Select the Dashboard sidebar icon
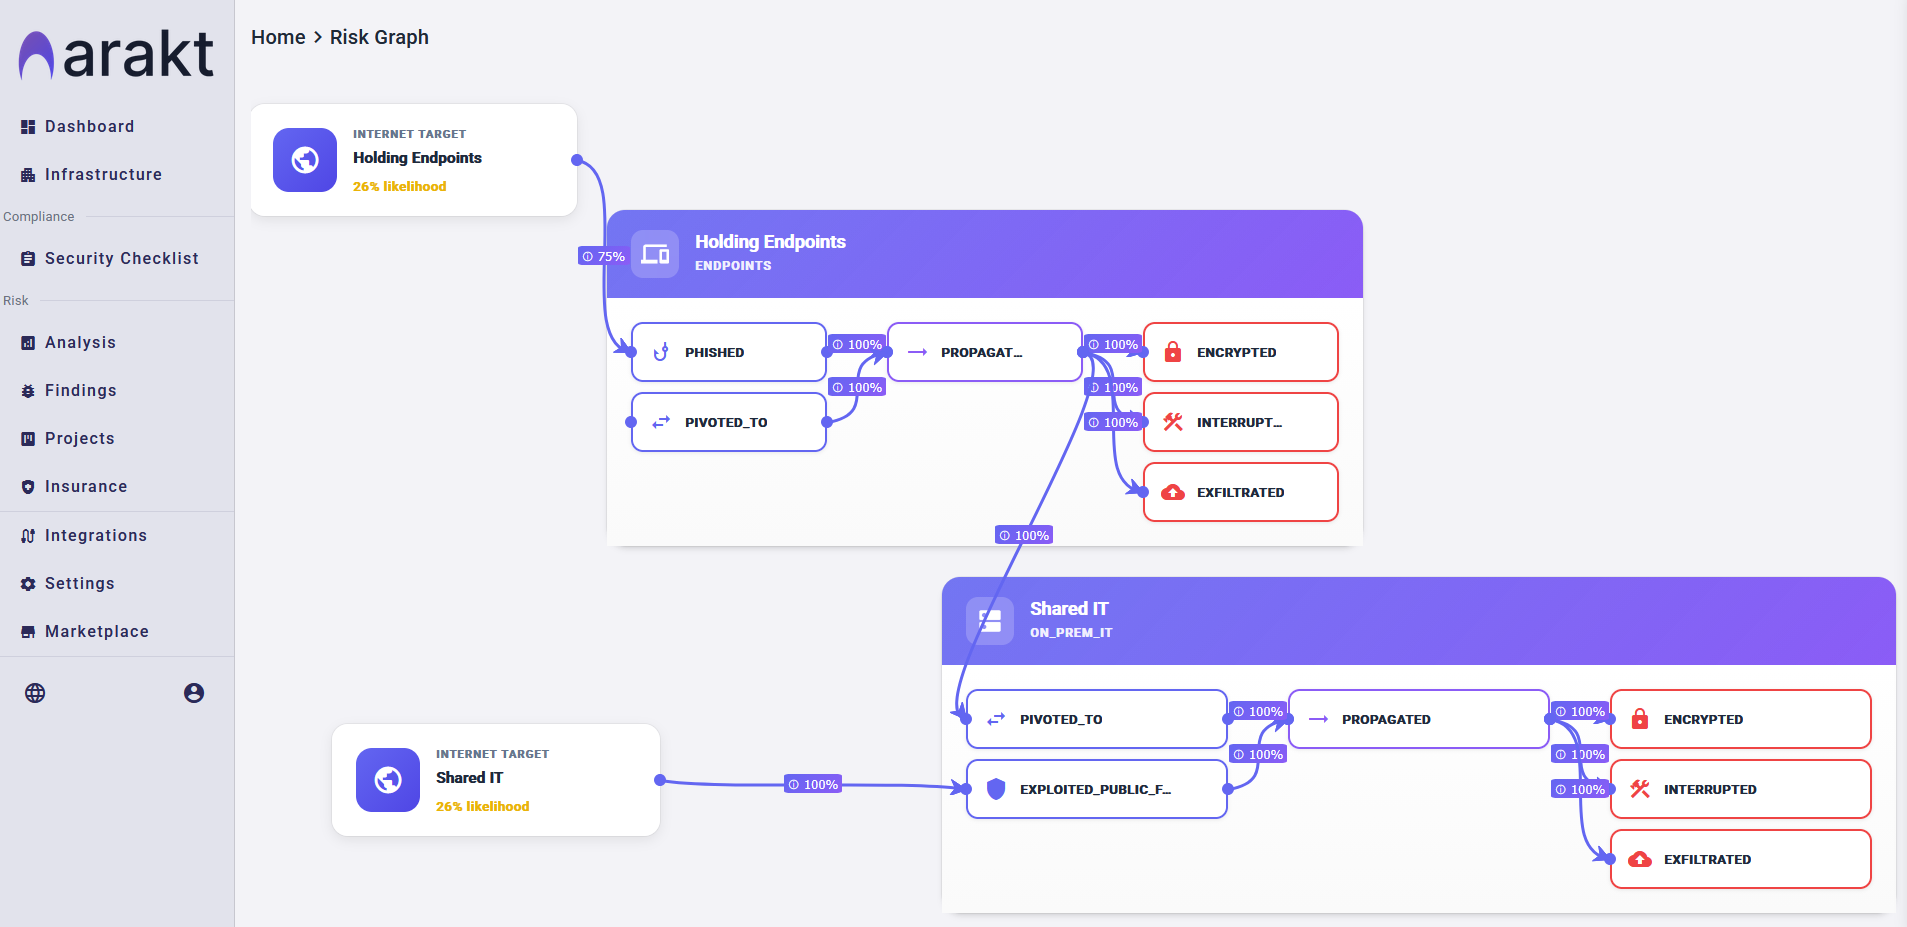The height and width of the screenshot is (927, 1907). [x=26, y=126]
